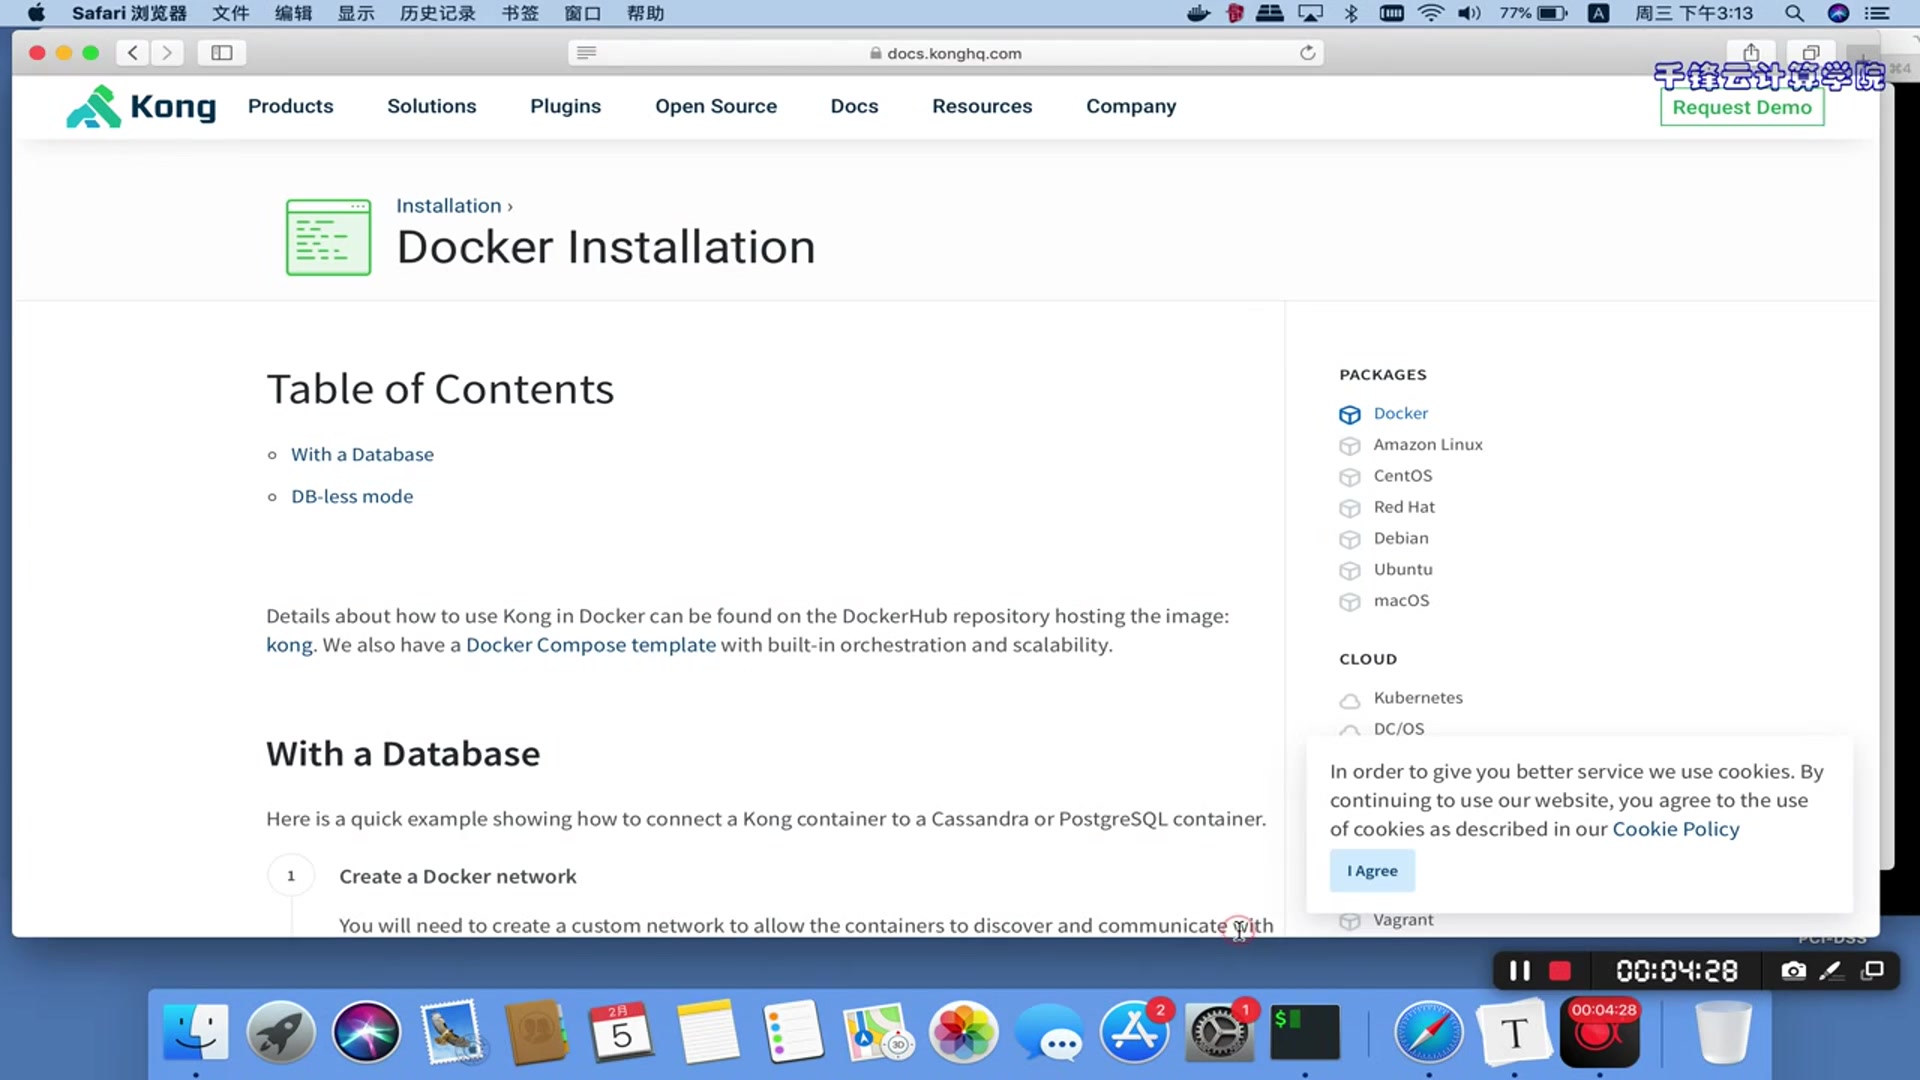Click the Safari share icon
Image resolution: width=1920 pixels, height=1080 pixels.
[x=1750, y=53]
